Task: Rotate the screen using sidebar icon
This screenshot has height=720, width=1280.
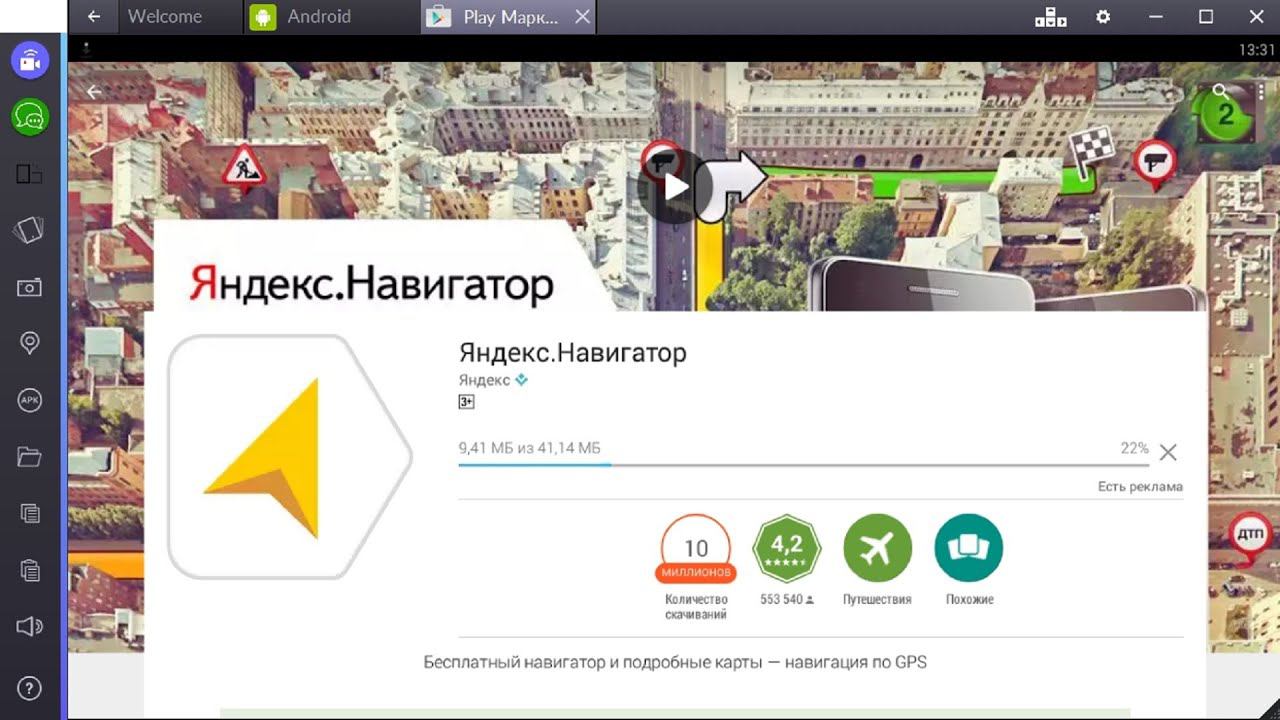Action: coord(30,231)
